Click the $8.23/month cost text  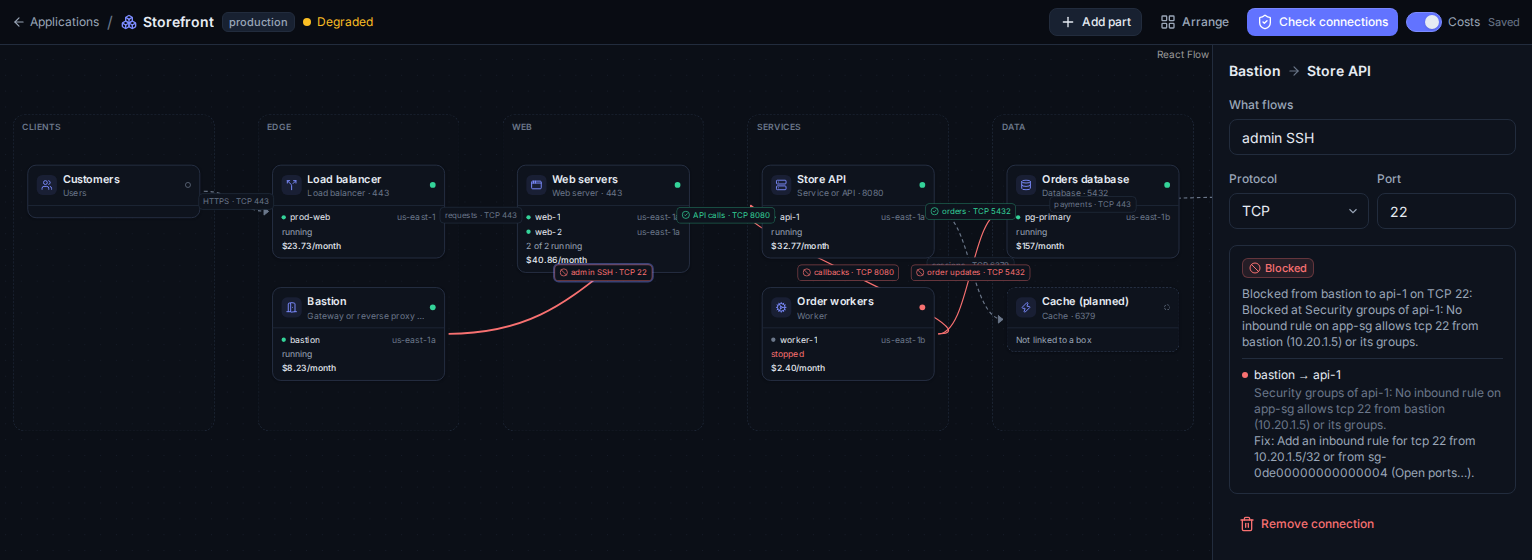309,368
